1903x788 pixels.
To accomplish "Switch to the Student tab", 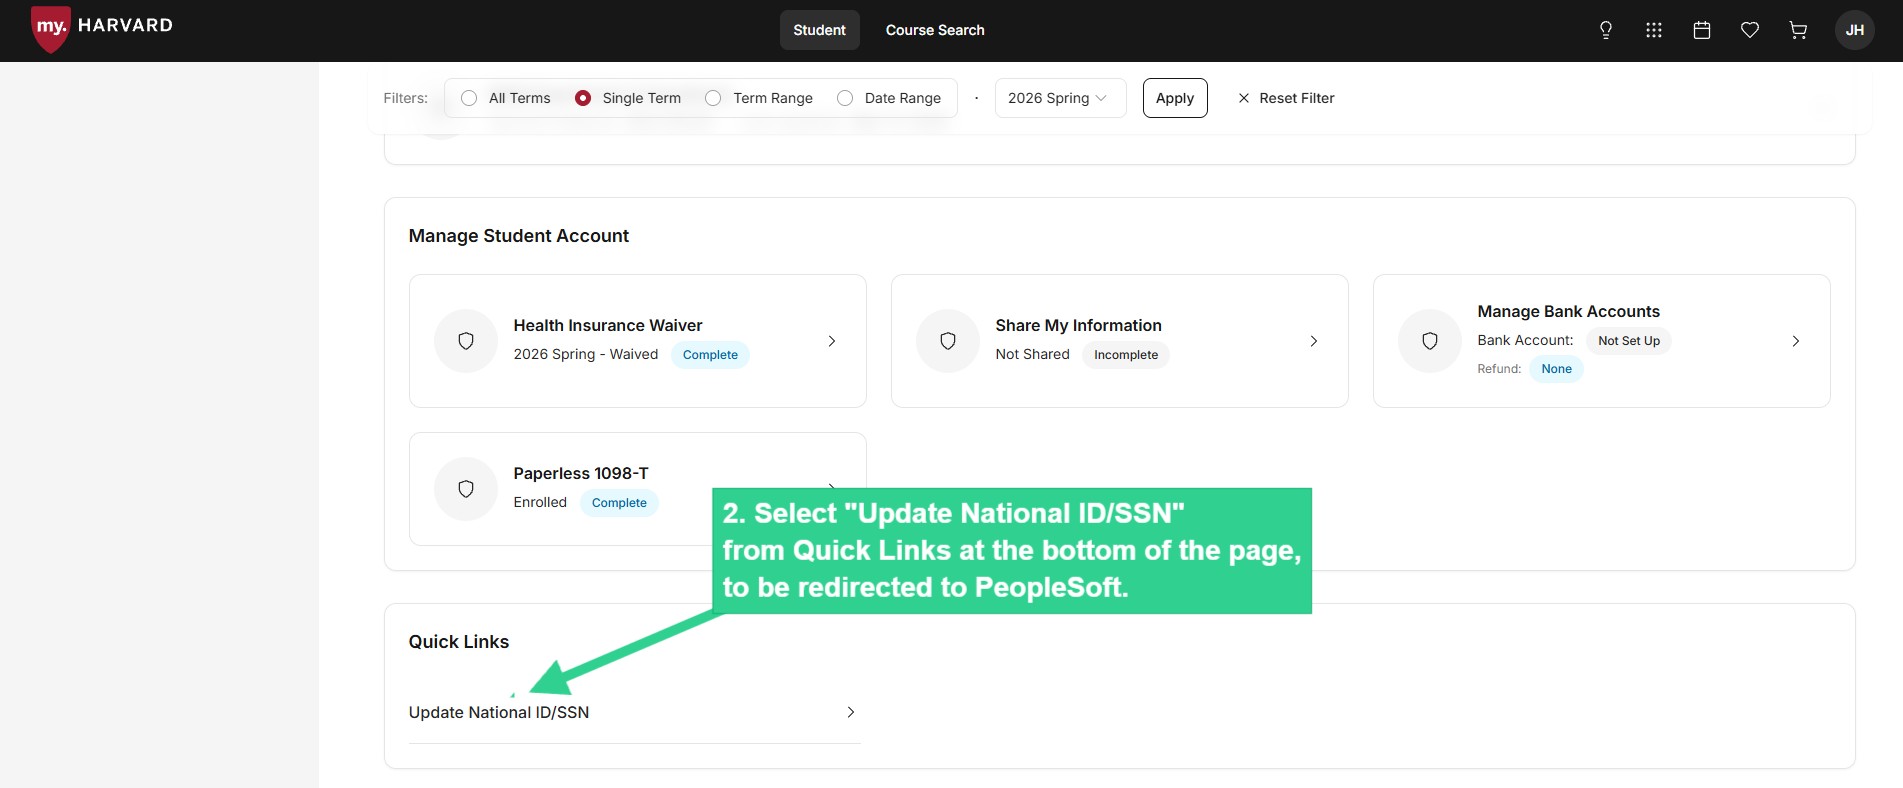I will (x=820, y=30).
